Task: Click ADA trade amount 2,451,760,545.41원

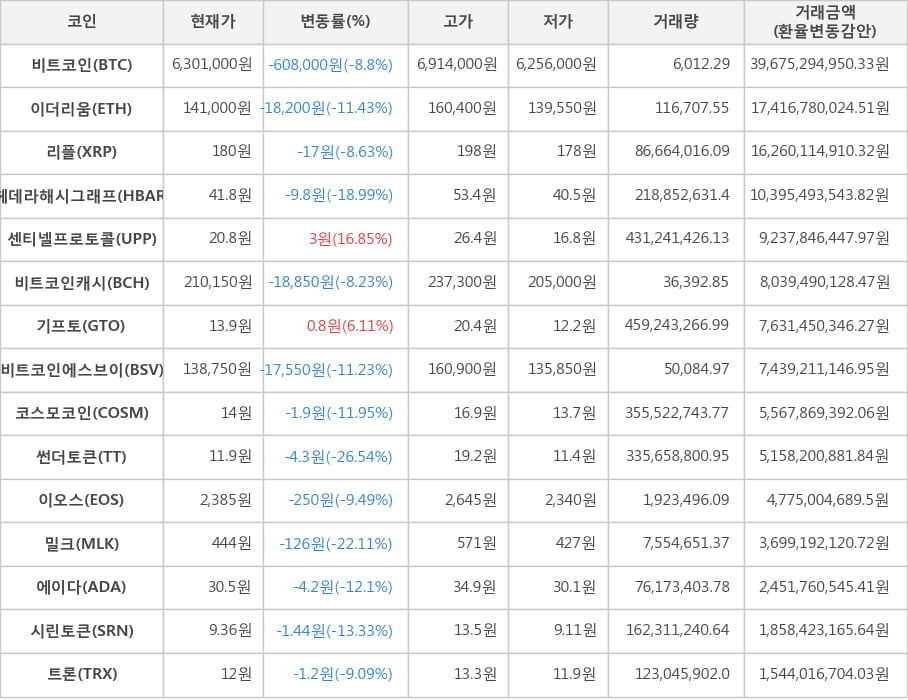Action: point(824,587)
